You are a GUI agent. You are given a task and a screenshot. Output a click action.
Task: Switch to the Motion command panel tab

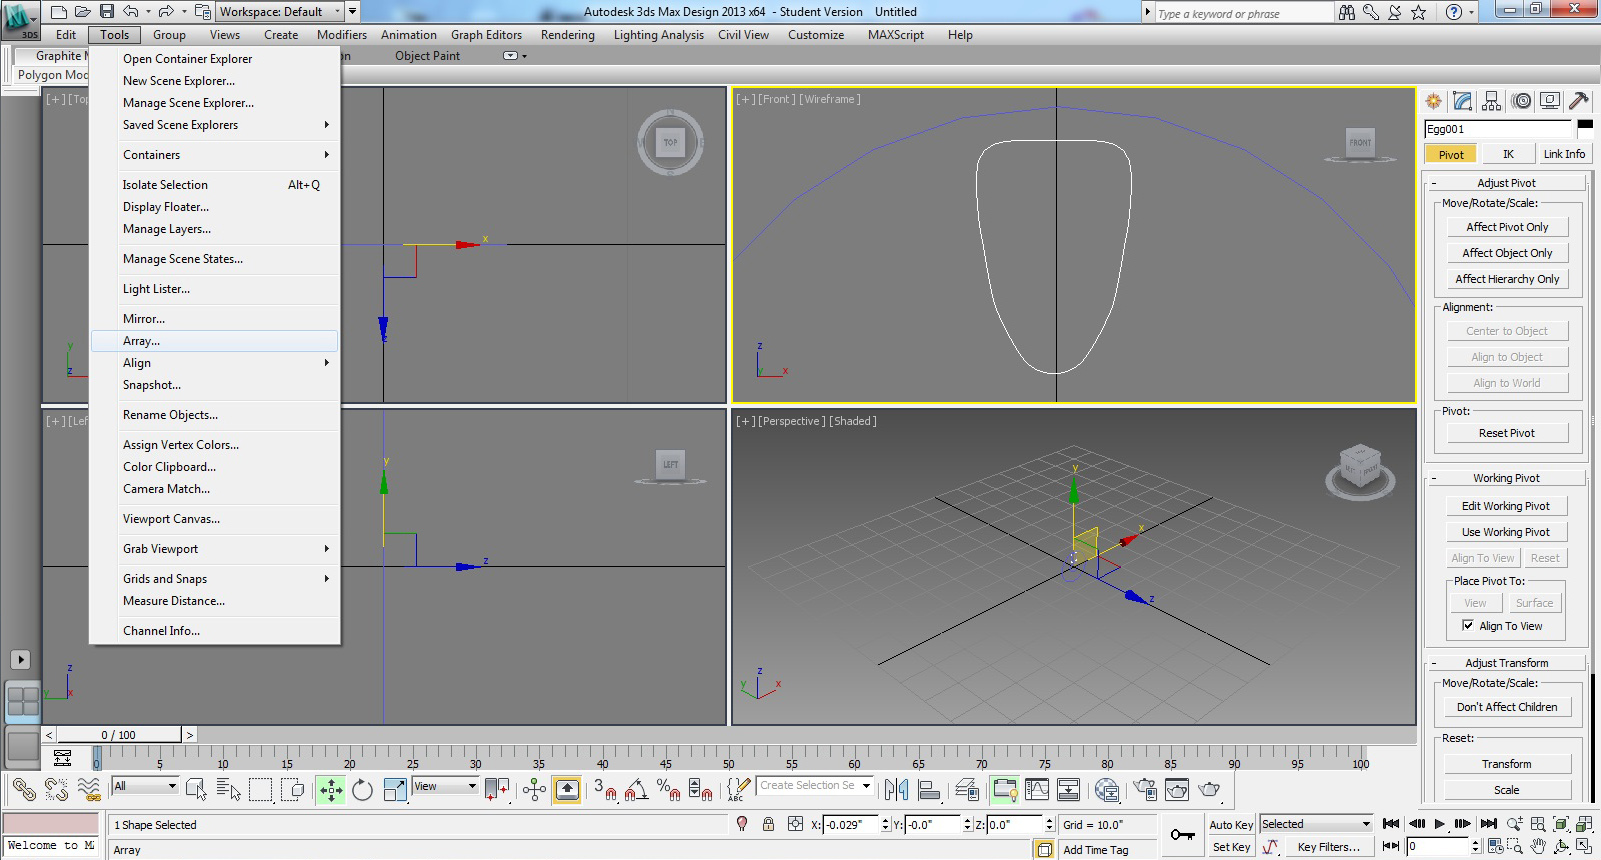(x=1521, y=100)
